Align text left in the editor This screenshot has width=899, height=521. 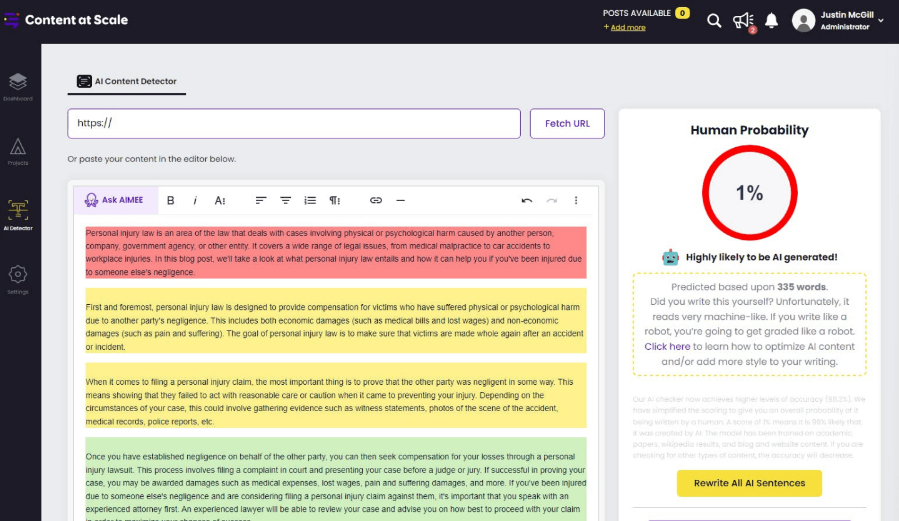(x=261, y=201)
